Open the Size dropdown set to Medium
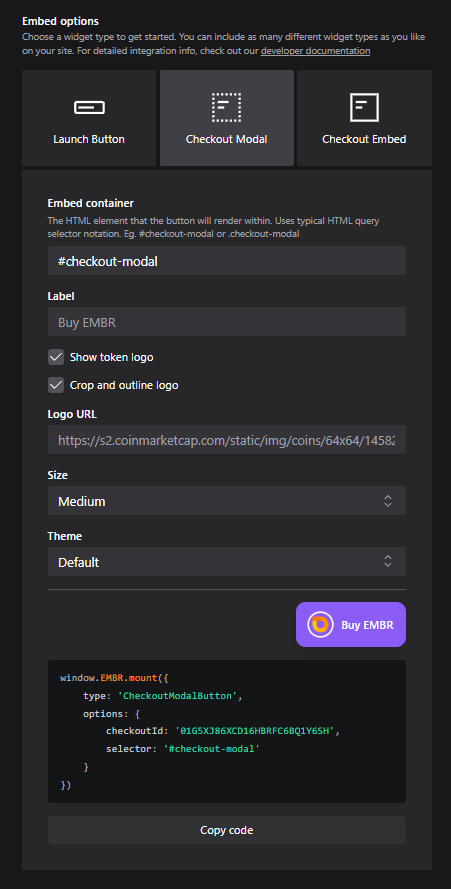Screen dimensions: 451x889 pos(227,501)
